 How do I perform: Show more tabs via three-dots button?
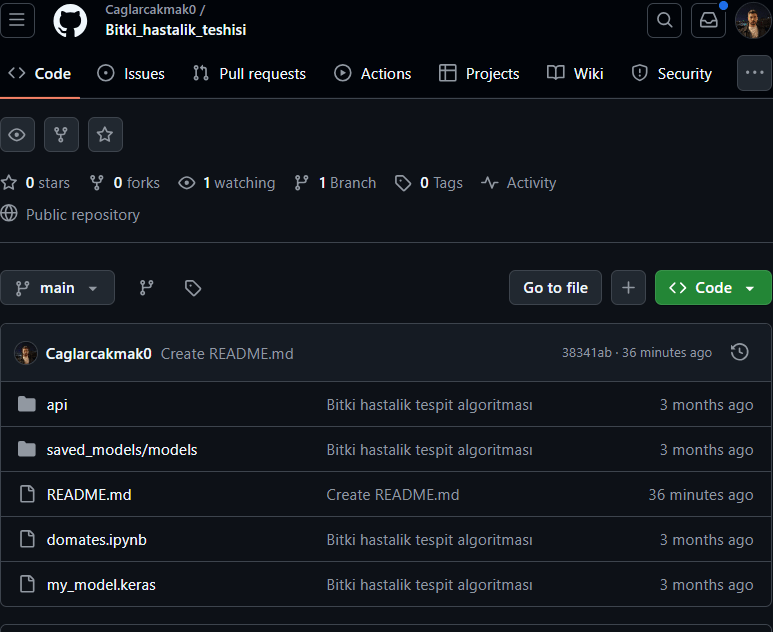pyautogui.click(x=754, y=73)
